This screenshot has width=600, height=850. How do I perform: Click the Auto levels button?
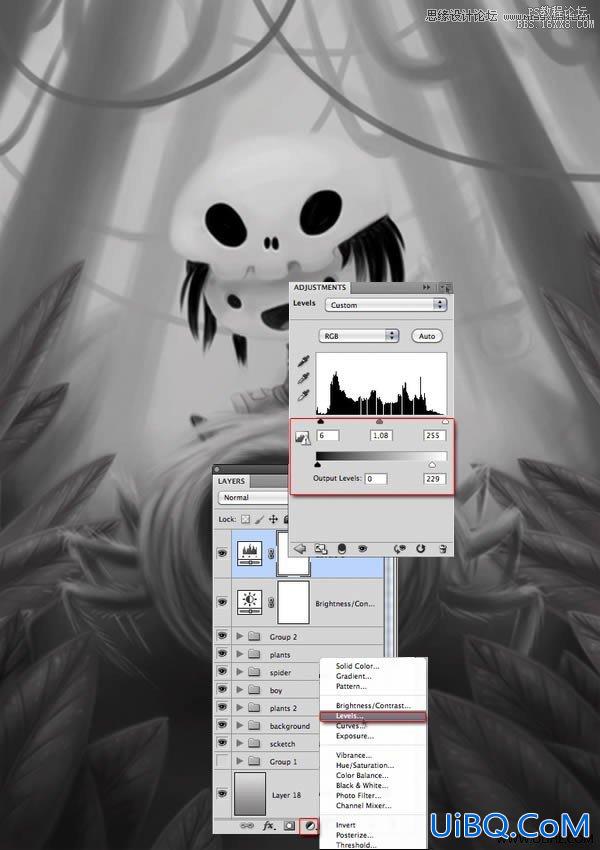point(427,336)
